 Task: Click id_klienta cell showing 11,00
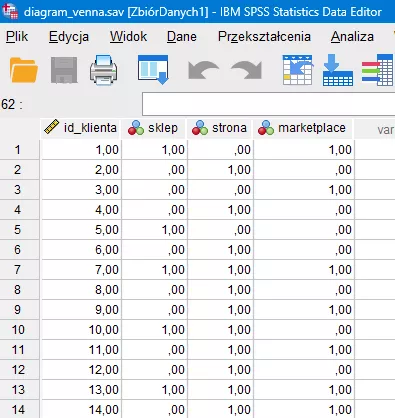point(81,350)
